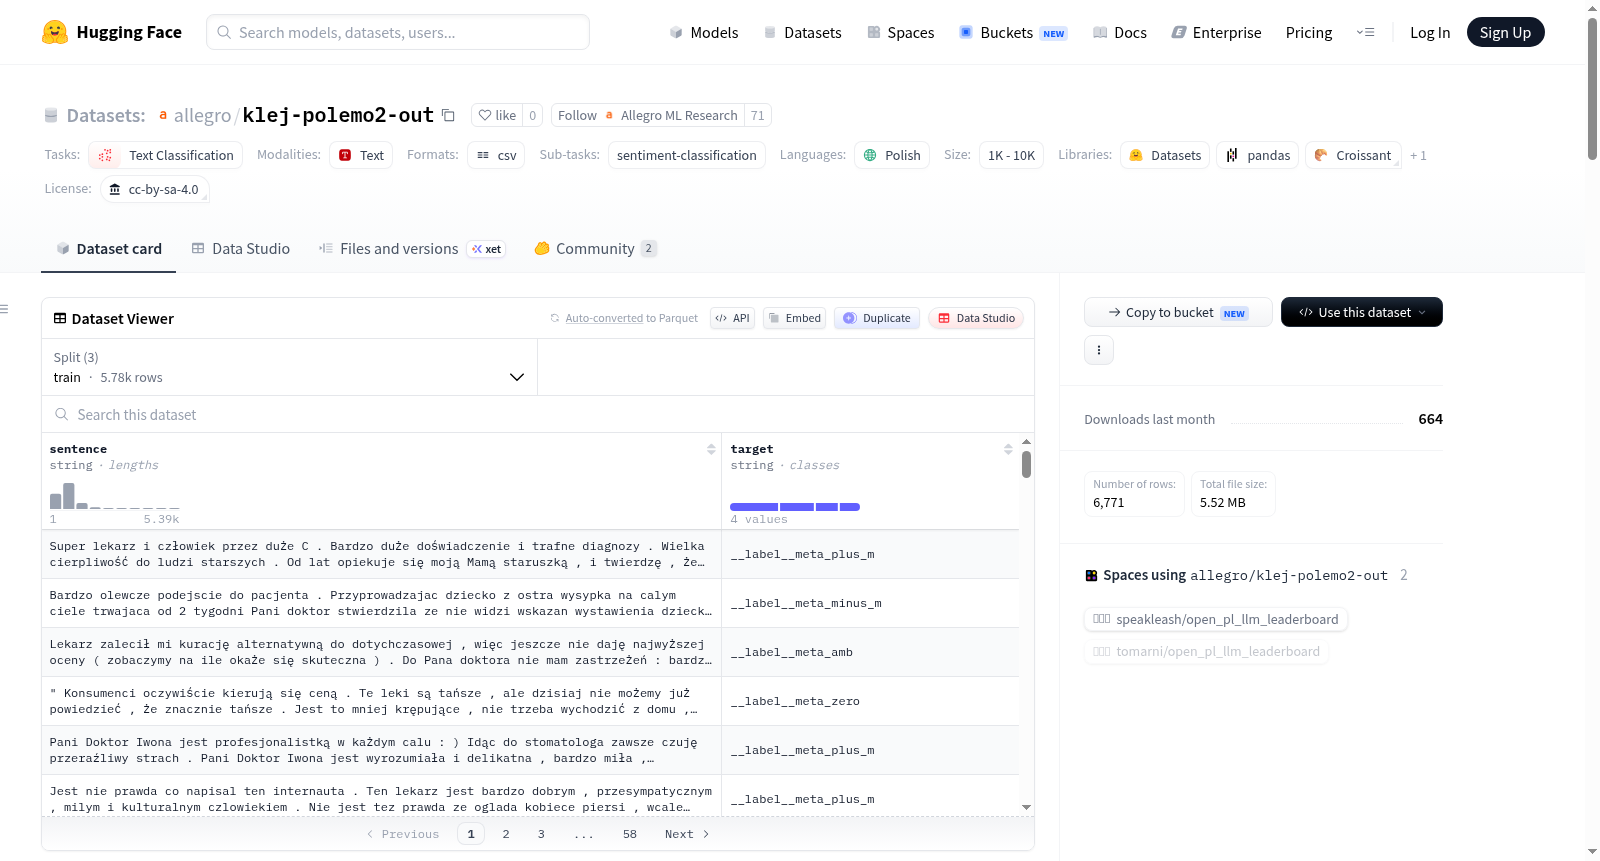Screen dimensions: 1600x861
Task: Click the magnifier icon in dataset search
Action: (x=62, y=414)
